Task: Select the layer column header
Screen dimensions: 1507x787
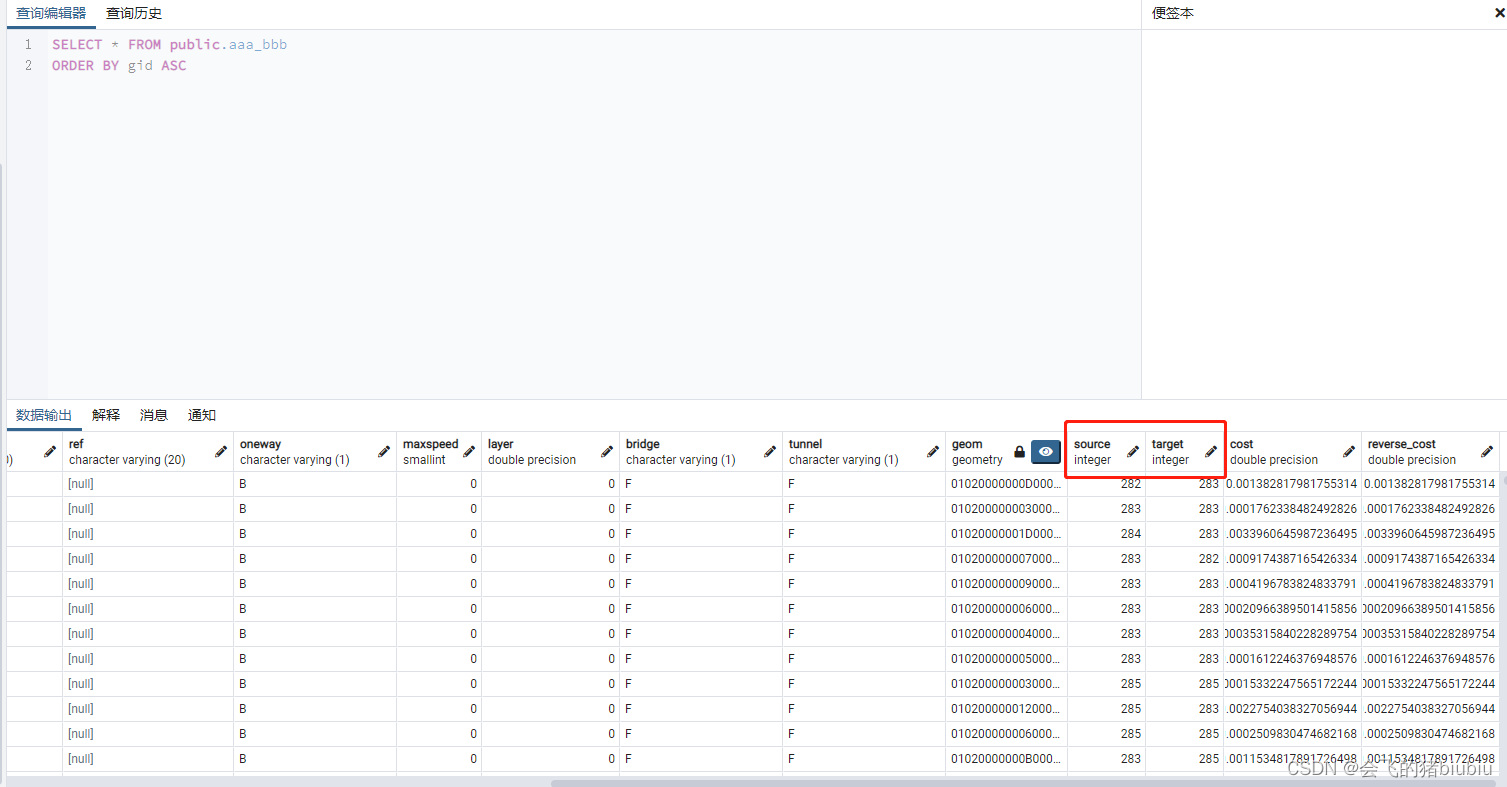Action: click(550, 452)
